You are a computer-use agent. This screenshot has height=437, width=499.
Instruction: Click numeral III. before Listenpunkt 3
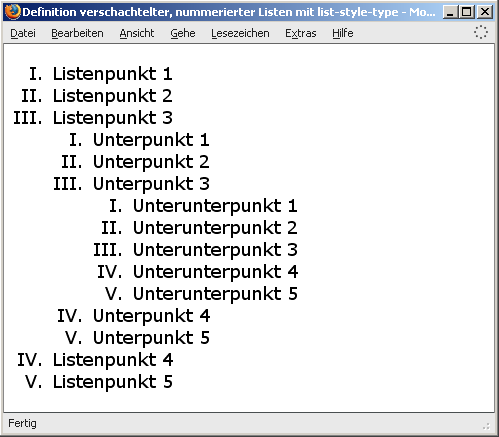[x=28, y=118]
